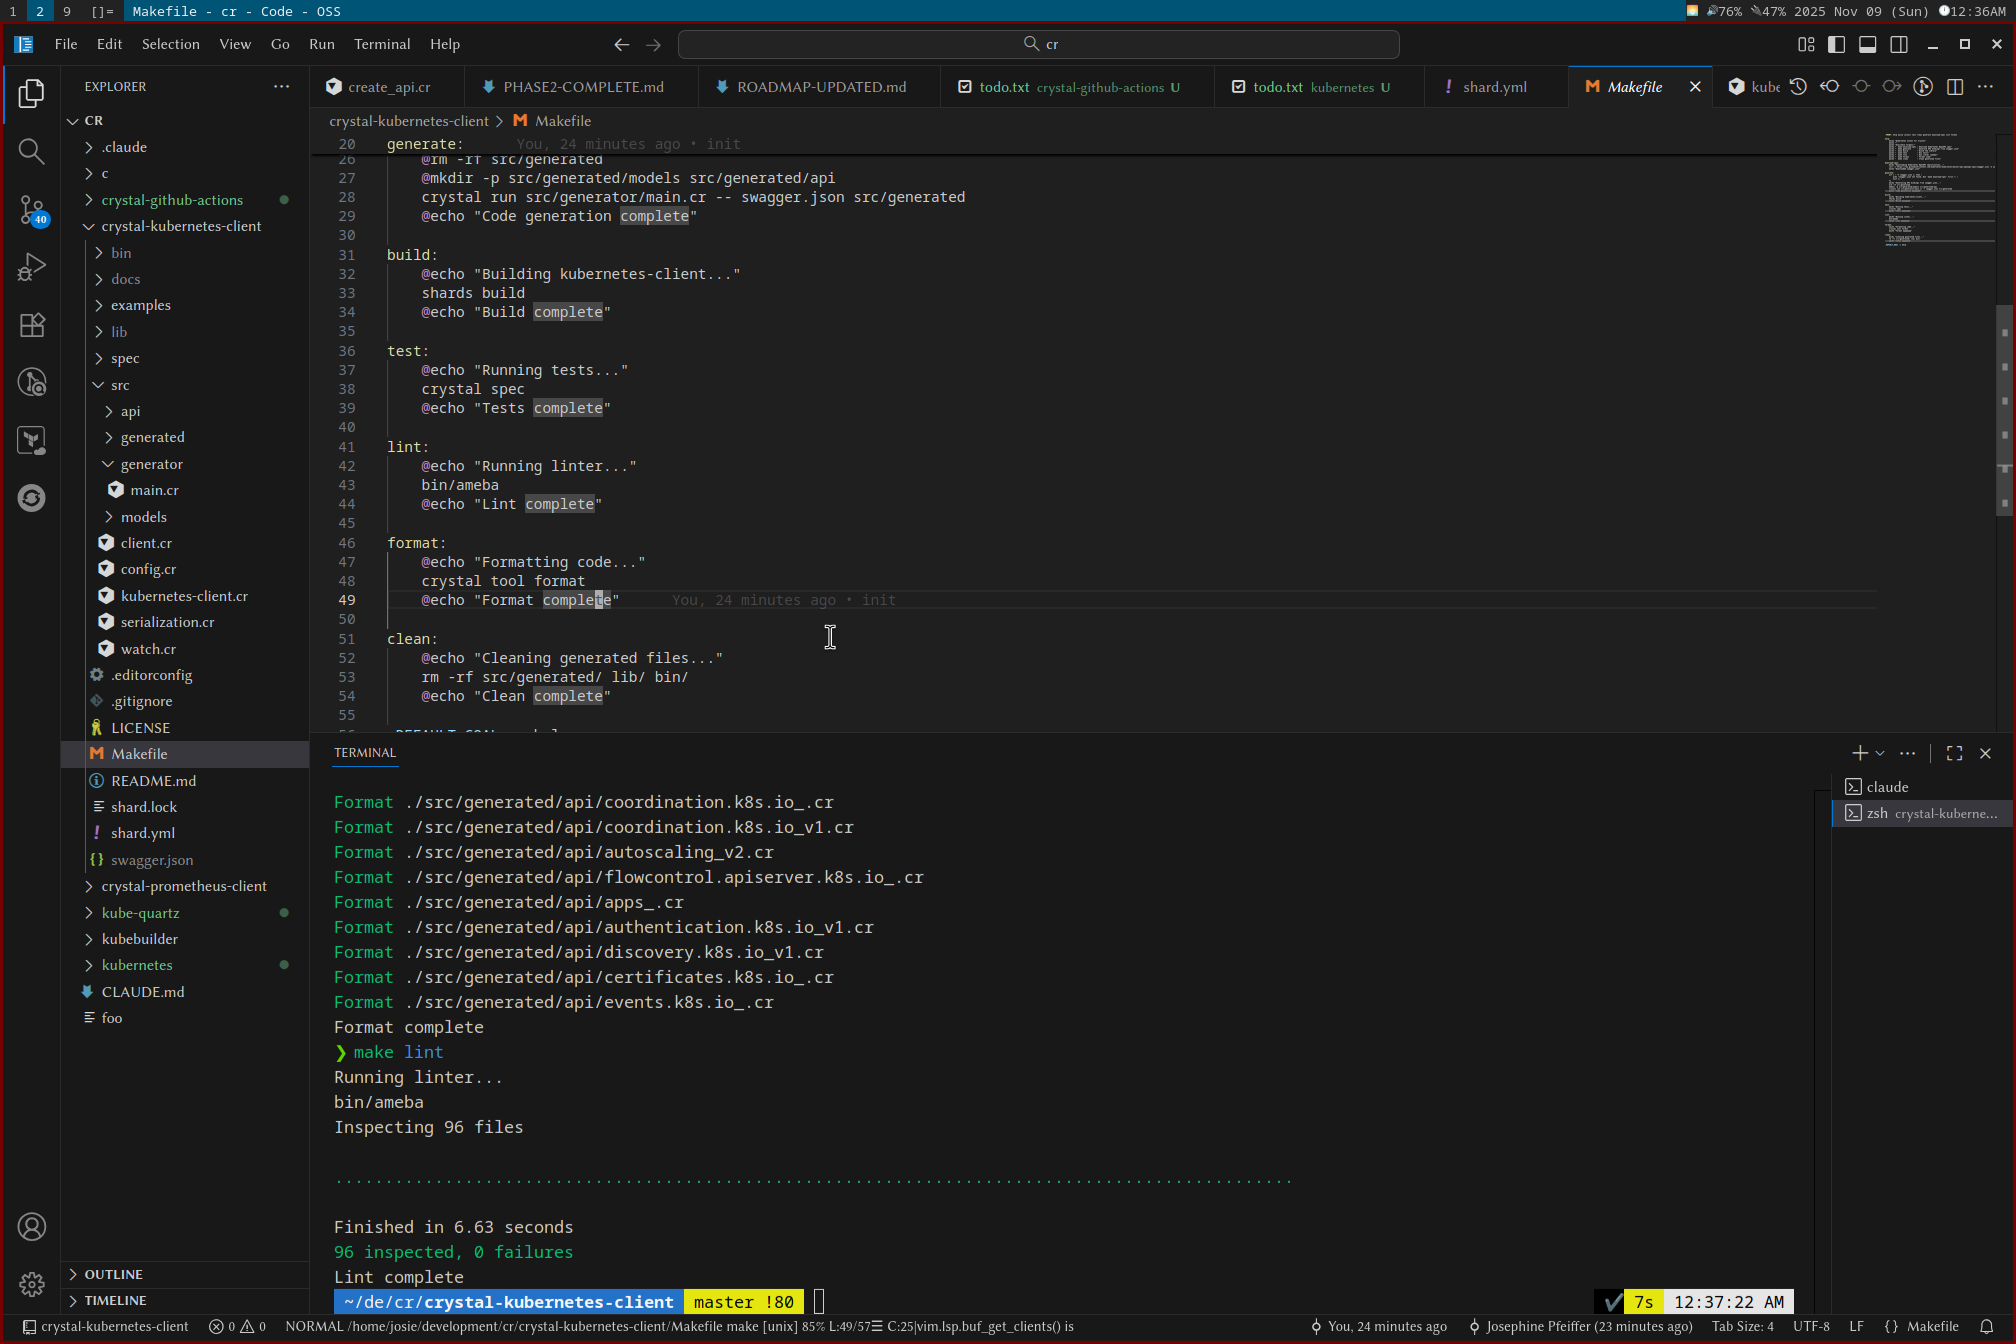
Task: Open the Search view in activity bar
Action: (x=31, y=151)
